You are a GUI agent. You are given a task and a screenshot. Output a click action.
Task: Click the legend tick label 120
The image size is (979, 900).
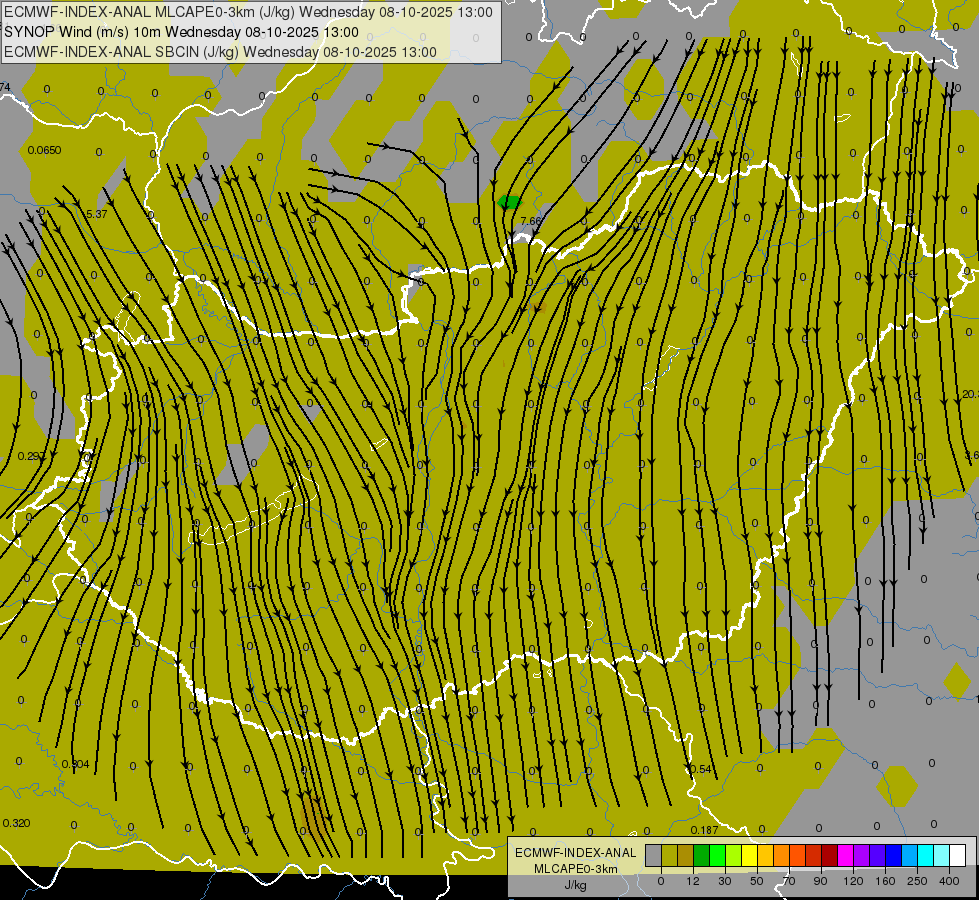[853, 881]
